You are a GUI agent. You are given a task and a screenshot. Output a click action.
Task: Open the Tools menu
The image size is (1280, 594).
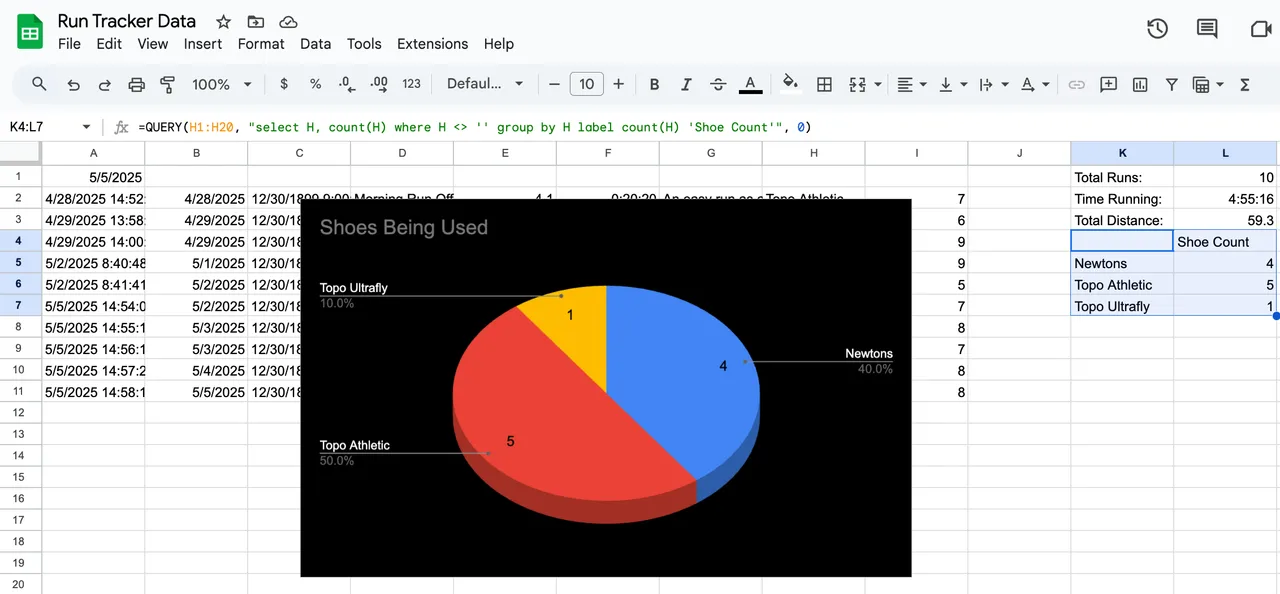(364, 44)
